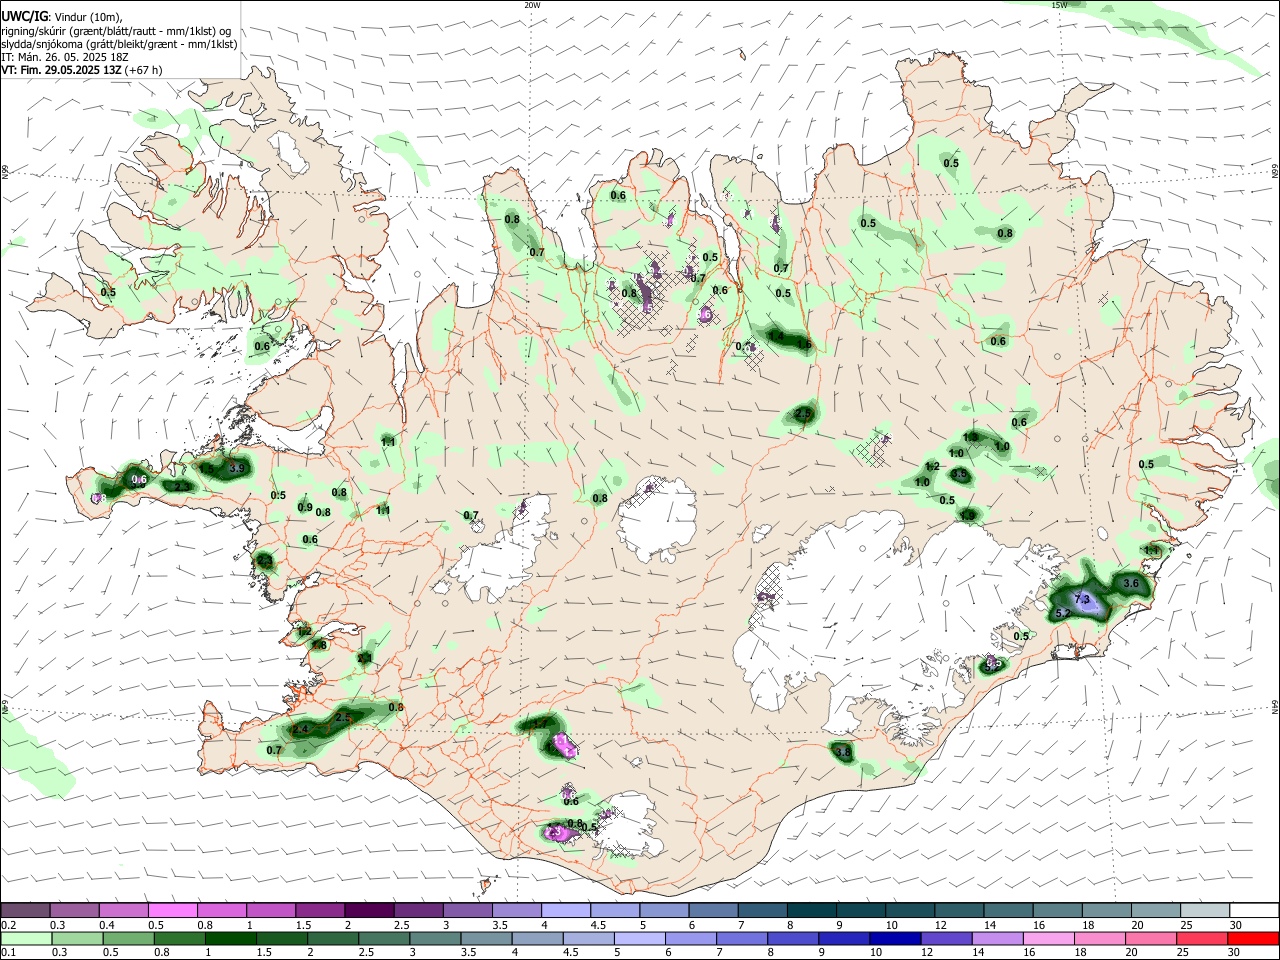Pick the royal blue 9 swatch, lower scale
Viewport: 1280px width, 960px height.
(x=844, y=938)
